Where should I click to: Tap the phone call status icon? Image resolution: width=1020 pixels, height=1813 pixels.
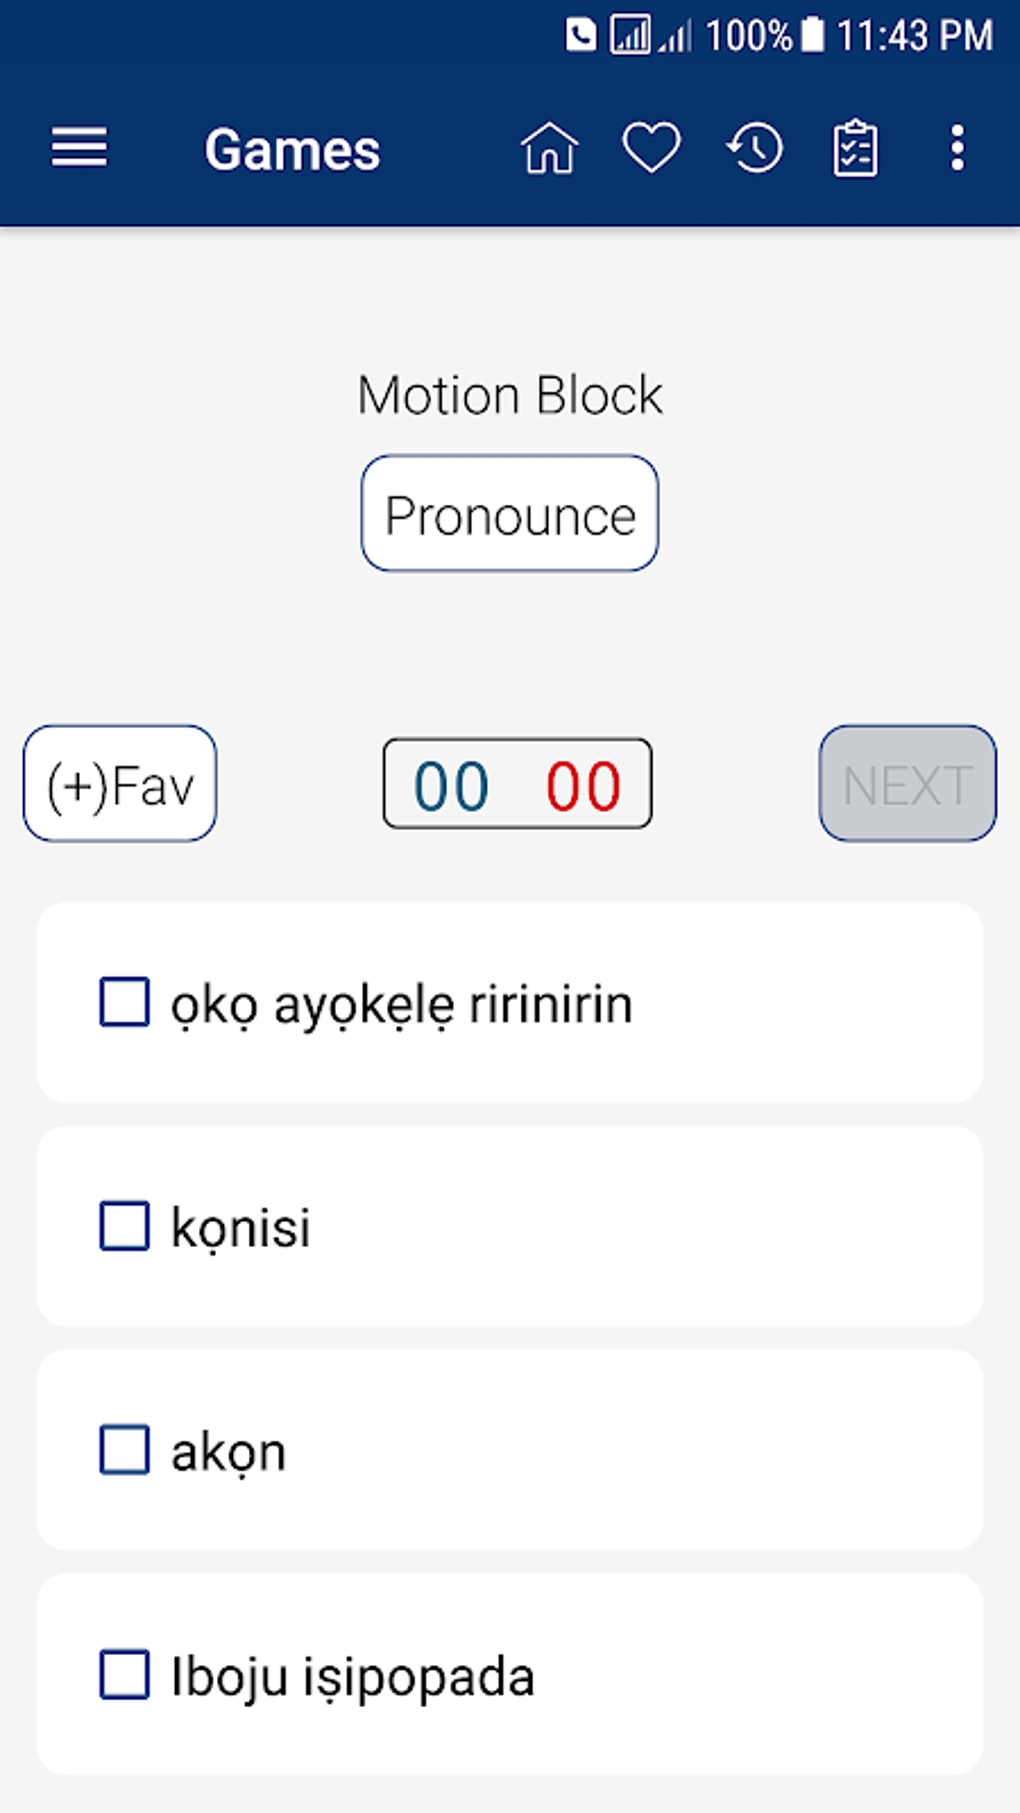pyautogui.click(x=580, y=36)
